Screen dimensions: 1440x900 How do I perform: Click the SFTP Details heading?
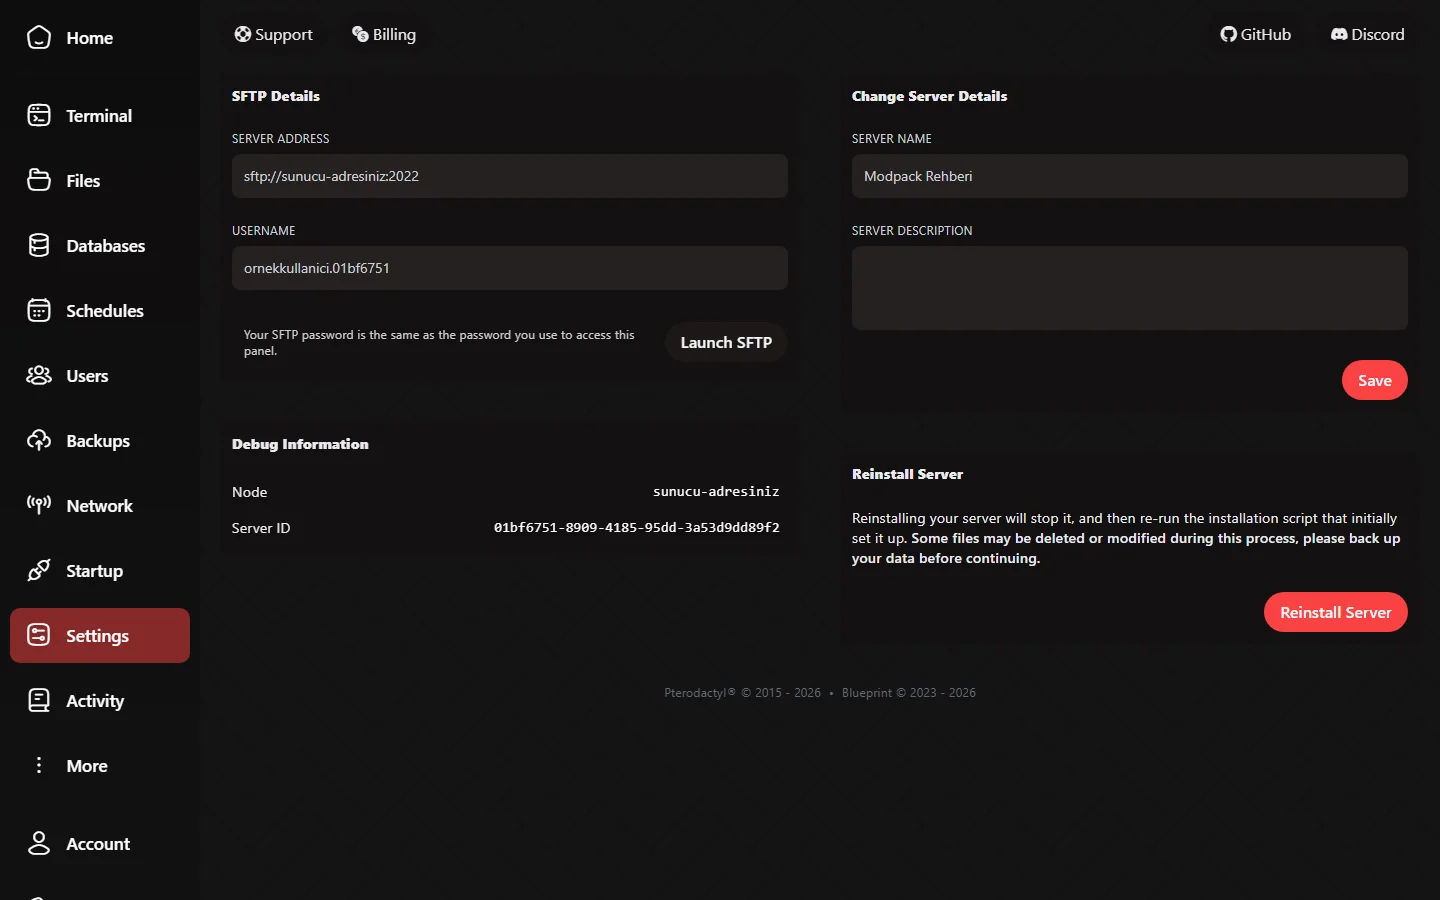[276, 96]
